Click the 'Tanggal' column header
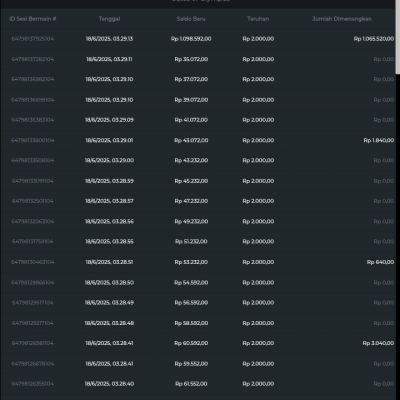The height and width of the screenshot is (400, 400). (x=109, y=19)
